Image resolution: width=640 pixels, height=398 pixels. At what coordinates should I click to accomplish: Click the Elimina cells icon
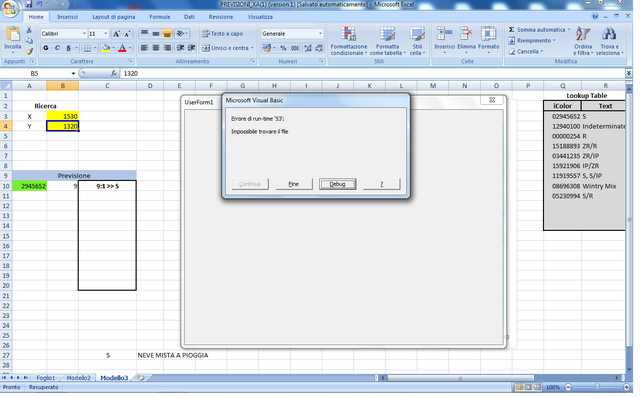pos(466,34)
